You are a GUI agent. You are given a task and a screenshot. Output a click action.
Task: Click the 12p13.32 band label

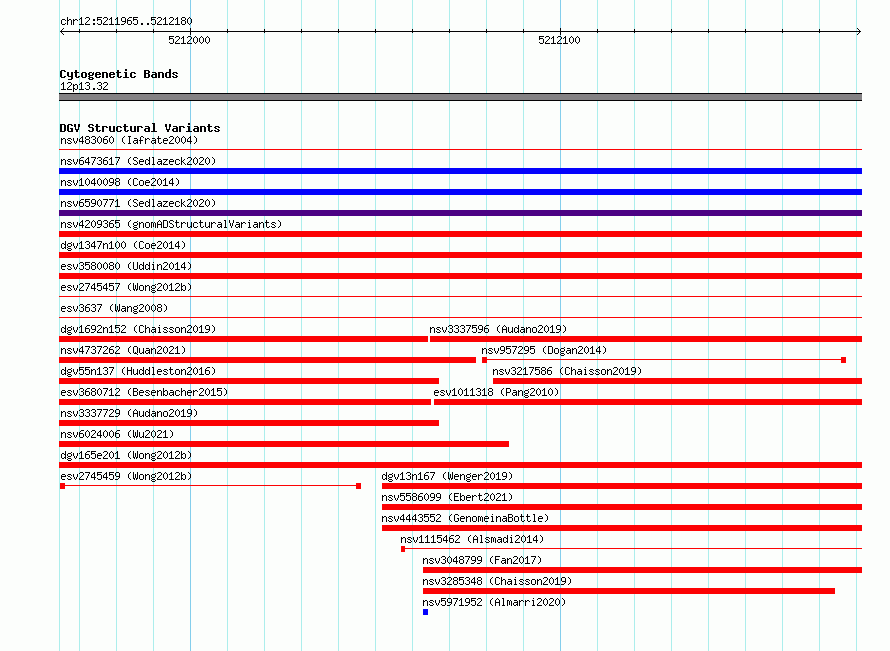click(x=84, y=86)
